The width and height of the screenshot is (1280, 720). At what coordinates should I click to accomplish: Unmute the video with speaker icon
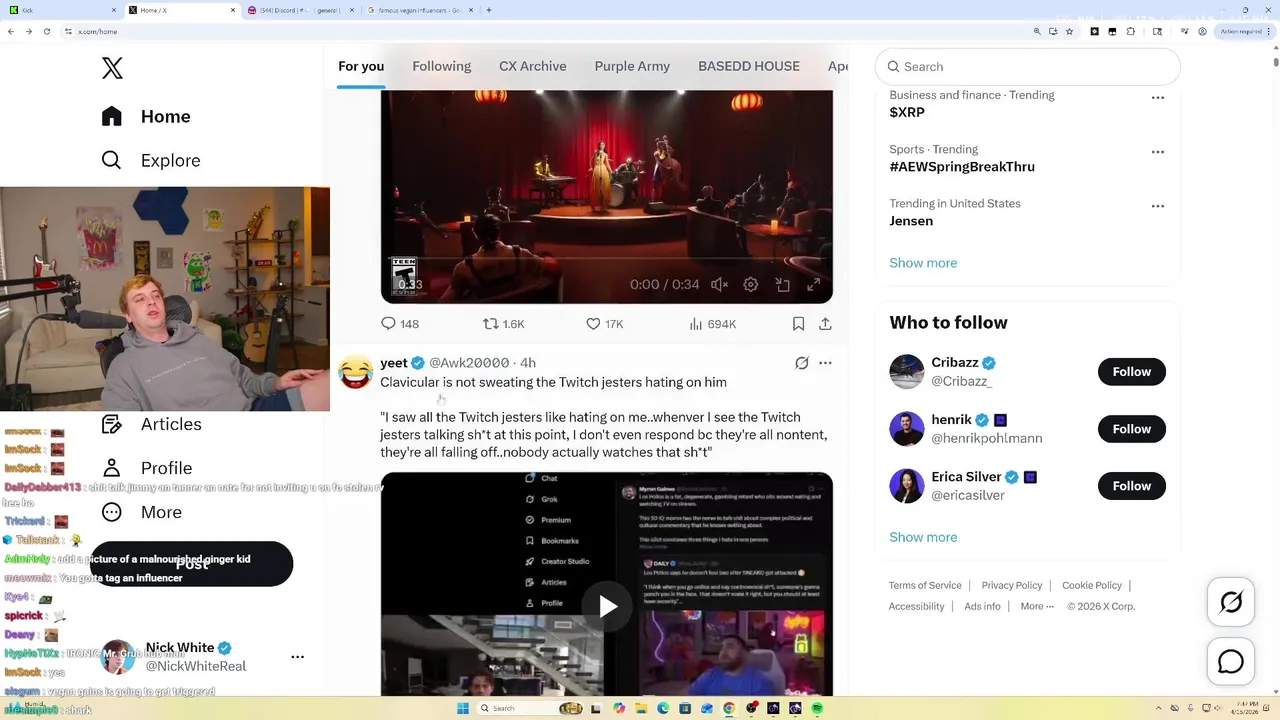tap(719, 285)
